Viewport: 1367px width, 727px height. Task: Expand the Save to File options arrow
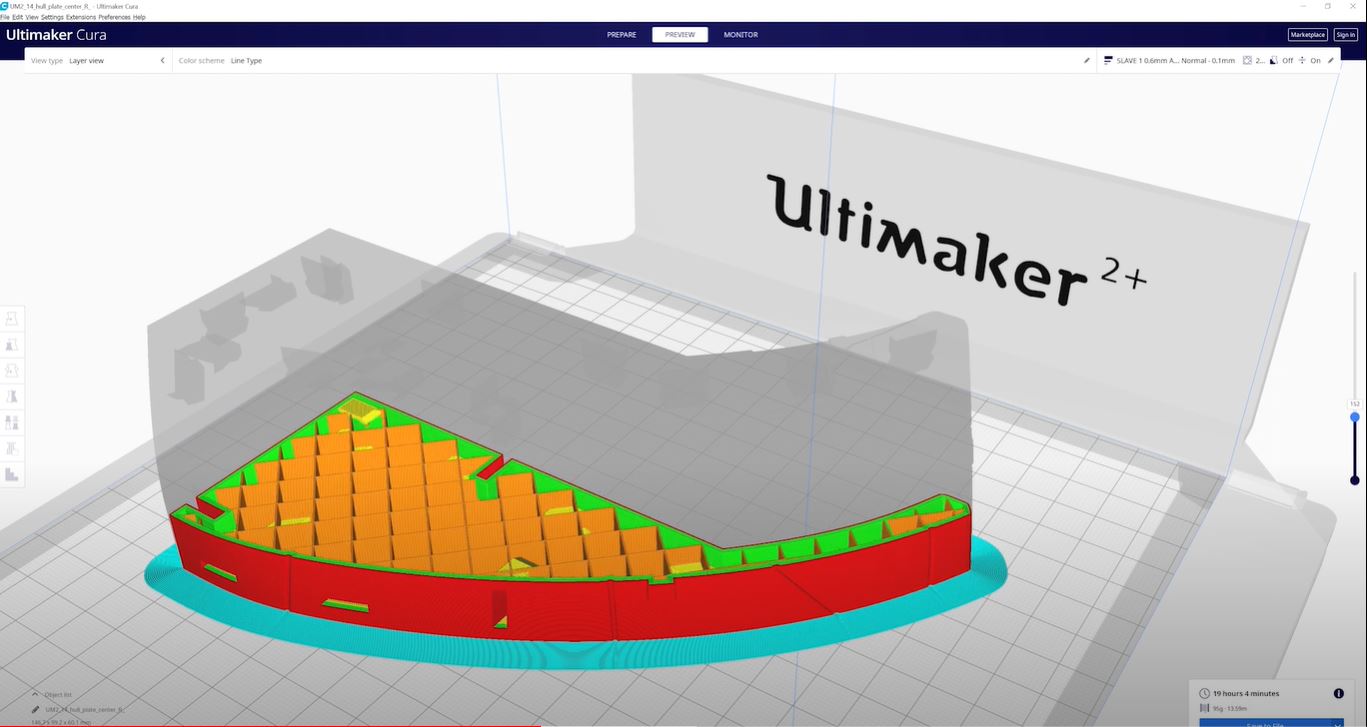coord(1338,723)
